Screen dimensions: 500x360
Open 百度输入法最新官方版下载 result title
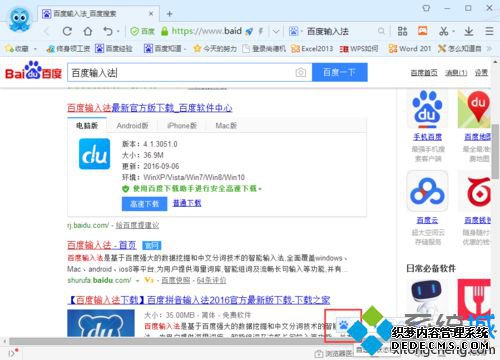click(x=149, y=108)
